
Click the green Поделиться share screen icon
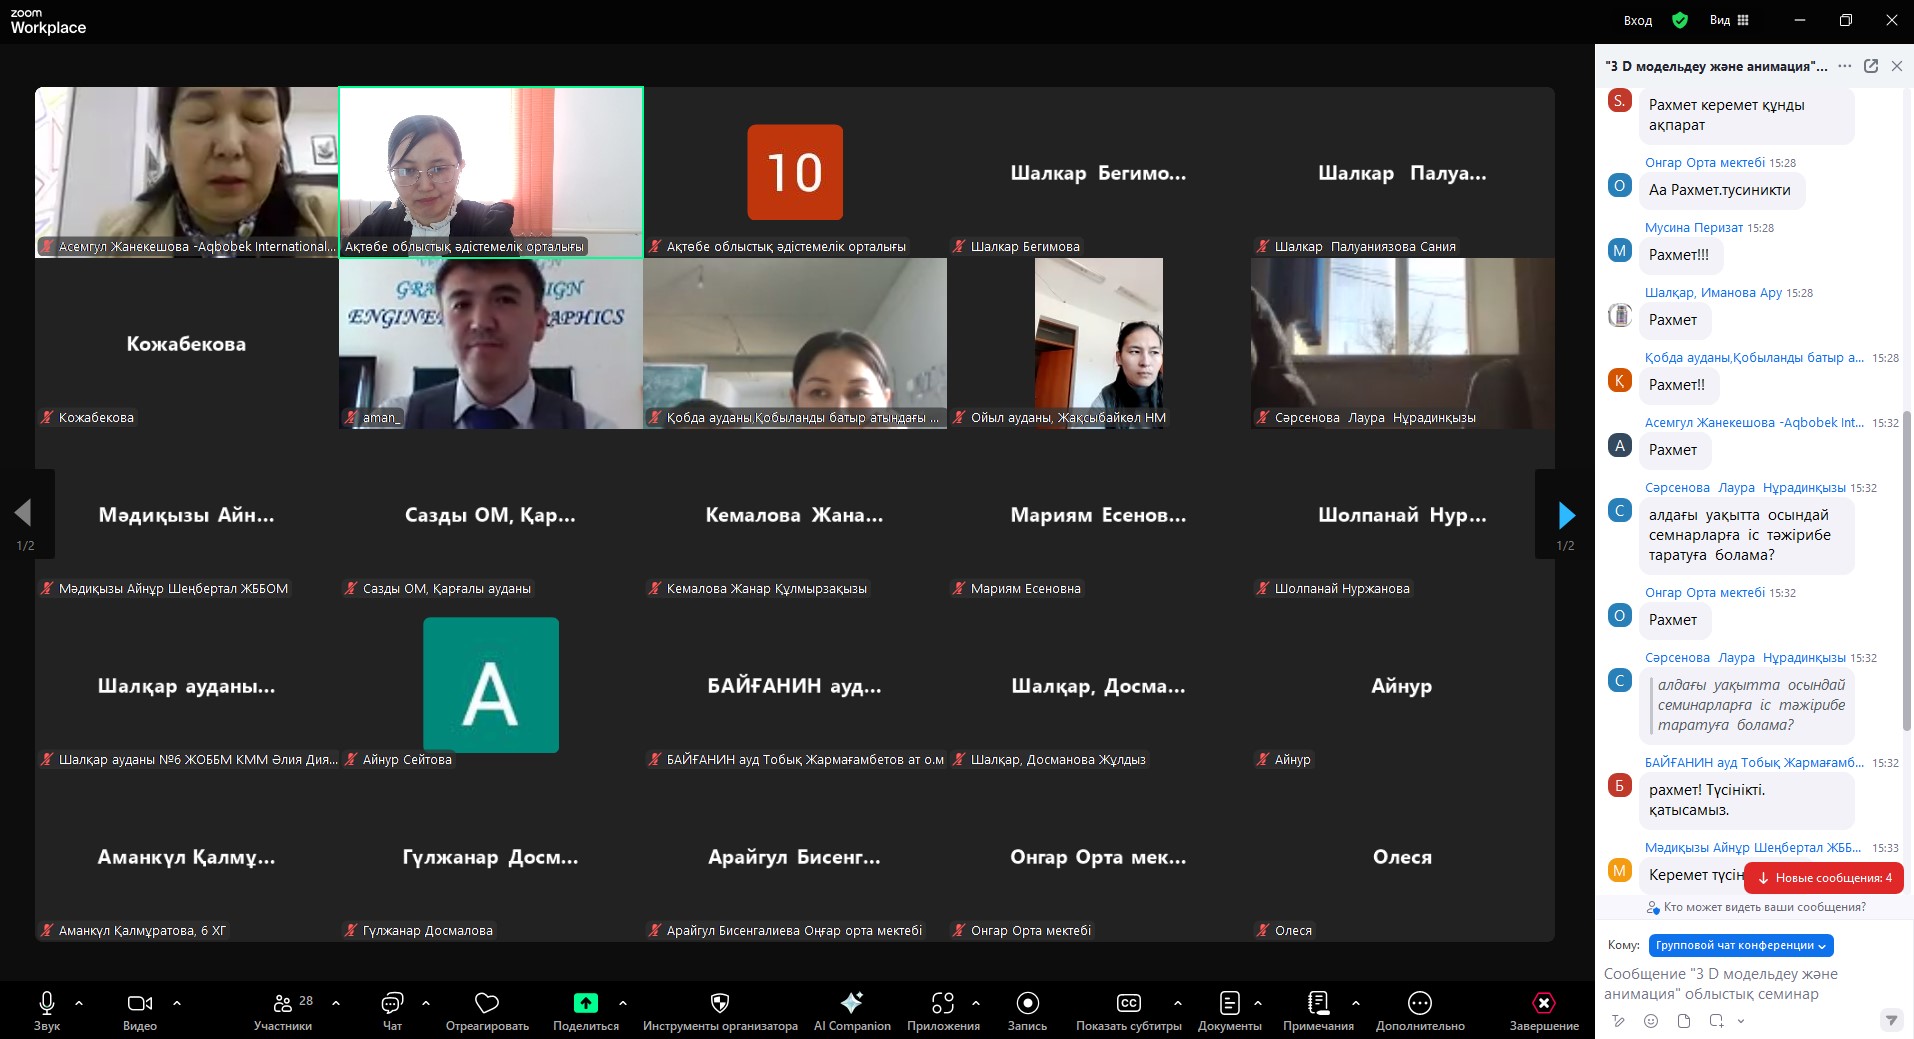point(586,1003)
